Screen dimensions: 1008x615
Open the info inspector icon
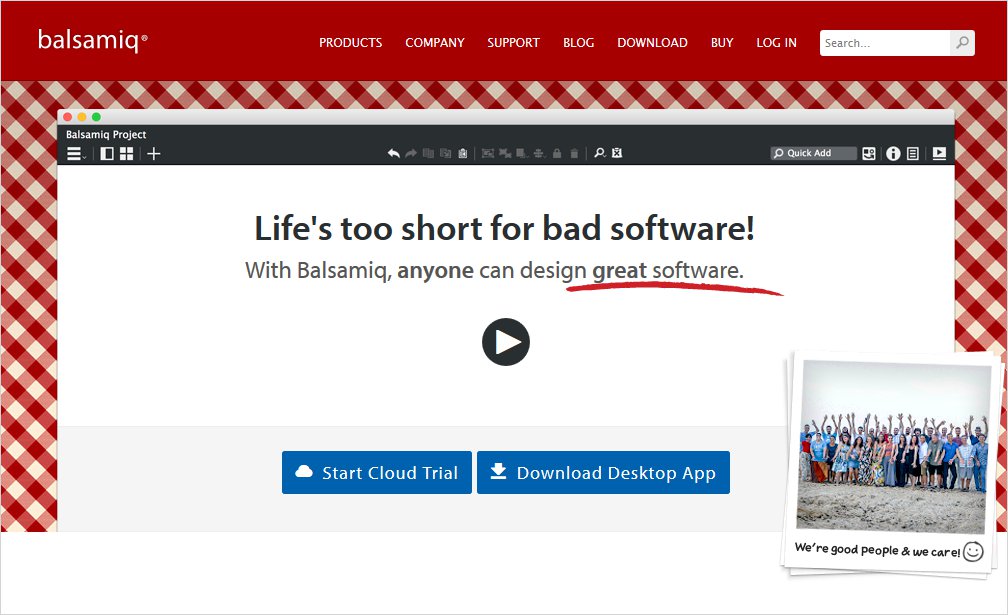893,154
